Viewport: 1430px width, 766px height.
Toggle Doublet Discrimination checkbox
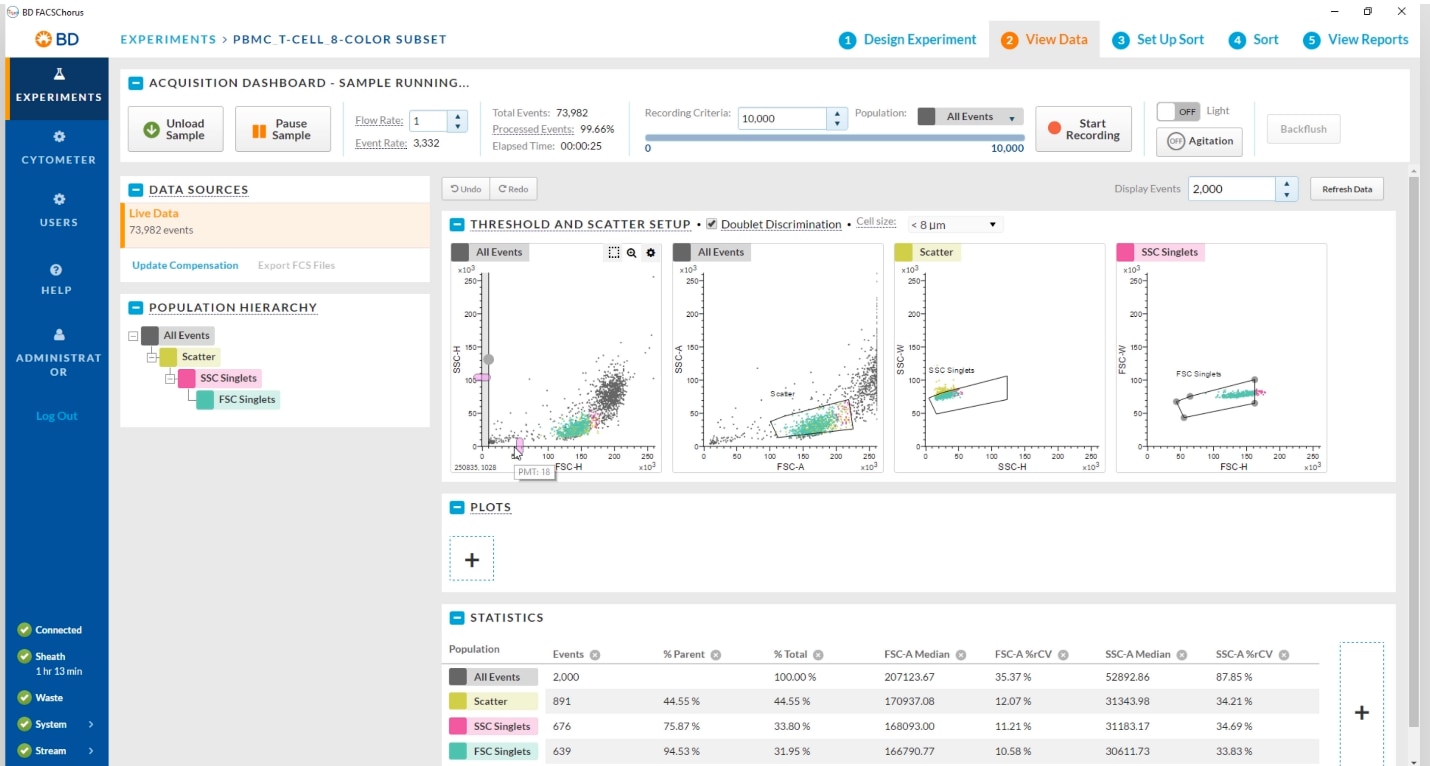pyautogui.click(x=712, y=224)
